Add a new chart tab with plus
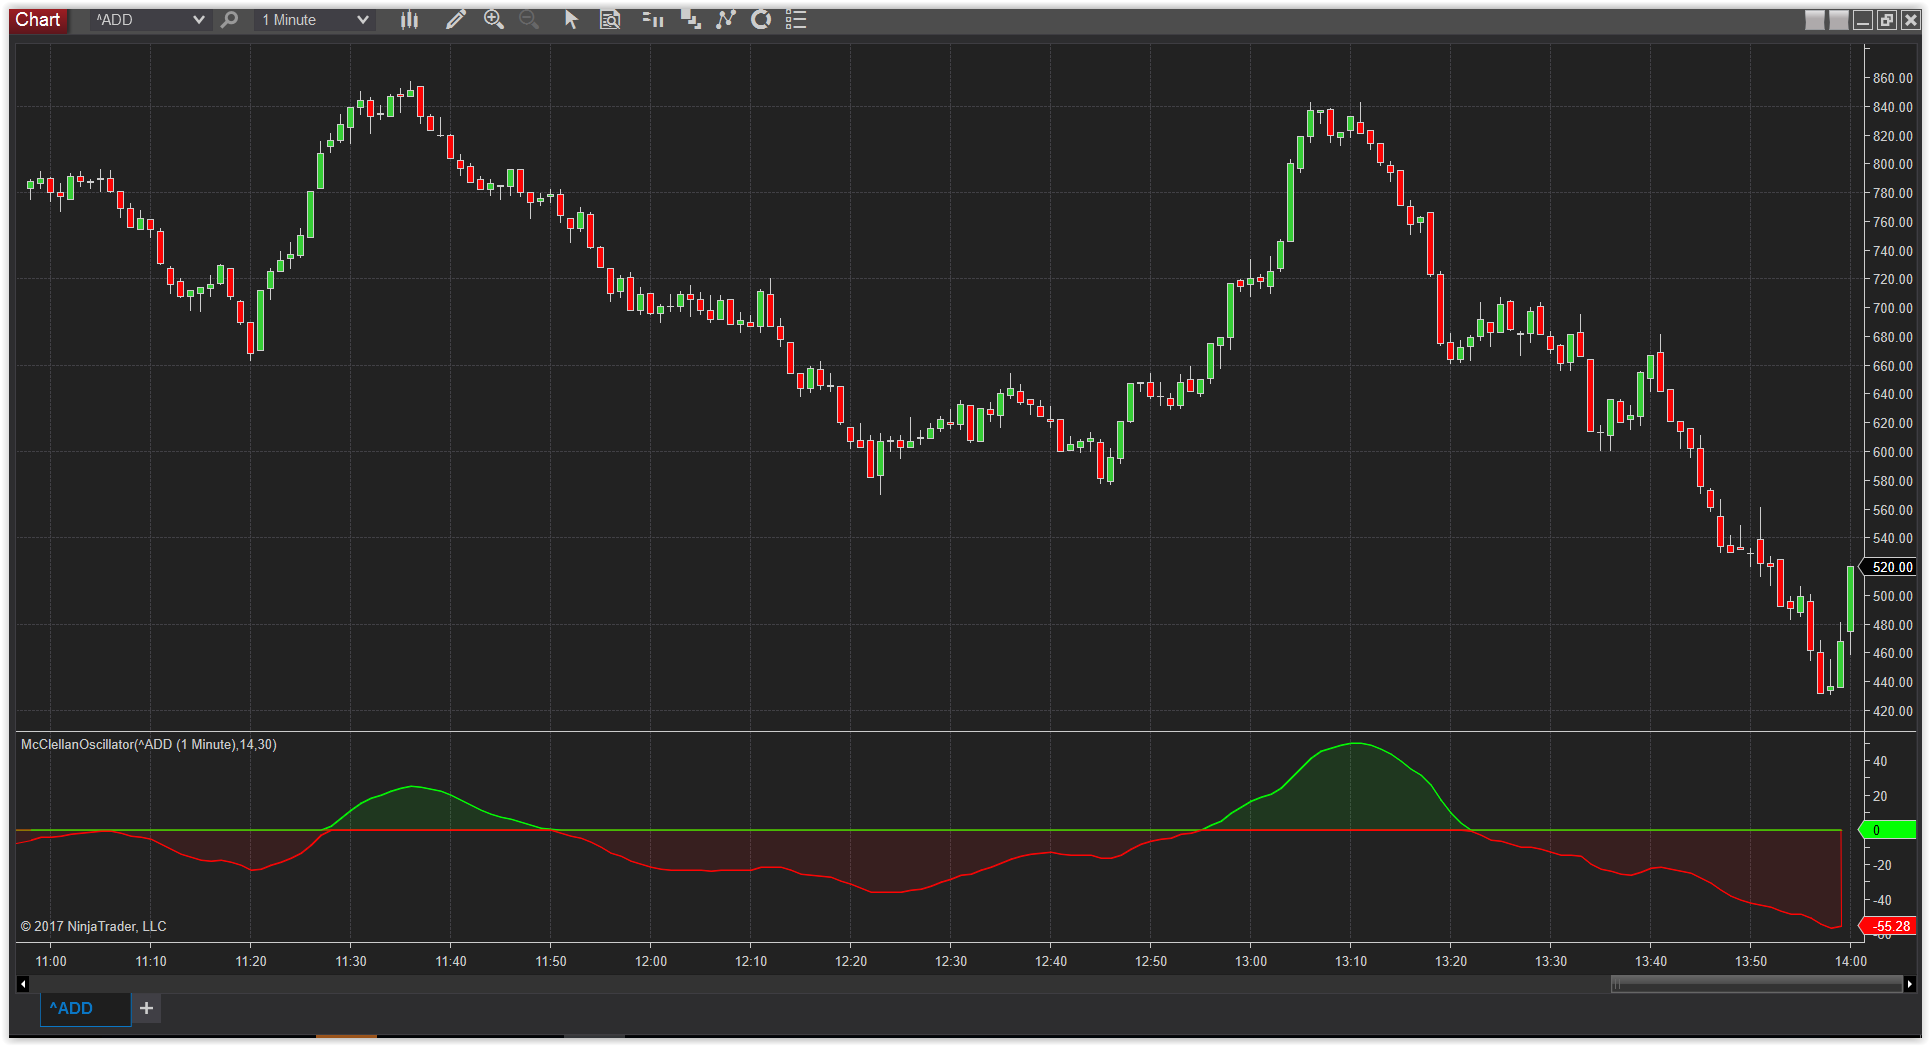1930x1046 pixels. [146, 1008]
